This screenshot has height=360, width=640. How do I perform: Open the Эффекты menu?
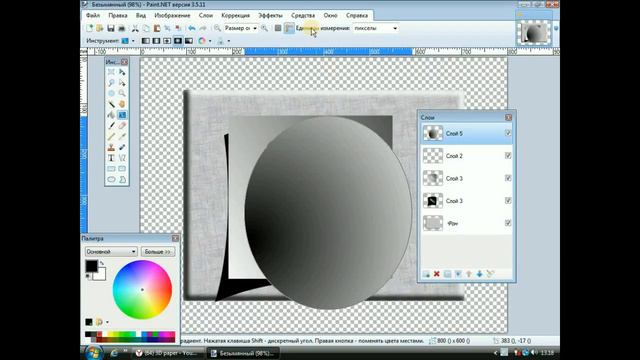tap(270, 15)
